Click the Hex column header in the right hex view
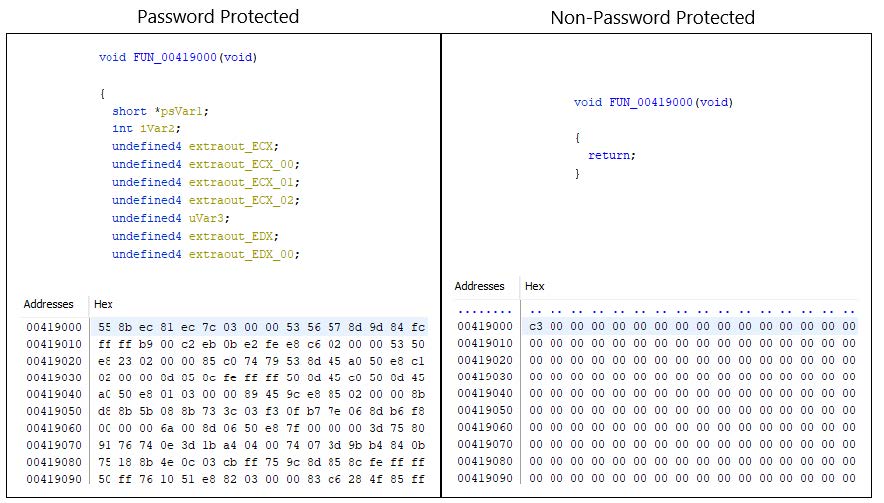This screenshot has width=884, height=503. point(534,286)
